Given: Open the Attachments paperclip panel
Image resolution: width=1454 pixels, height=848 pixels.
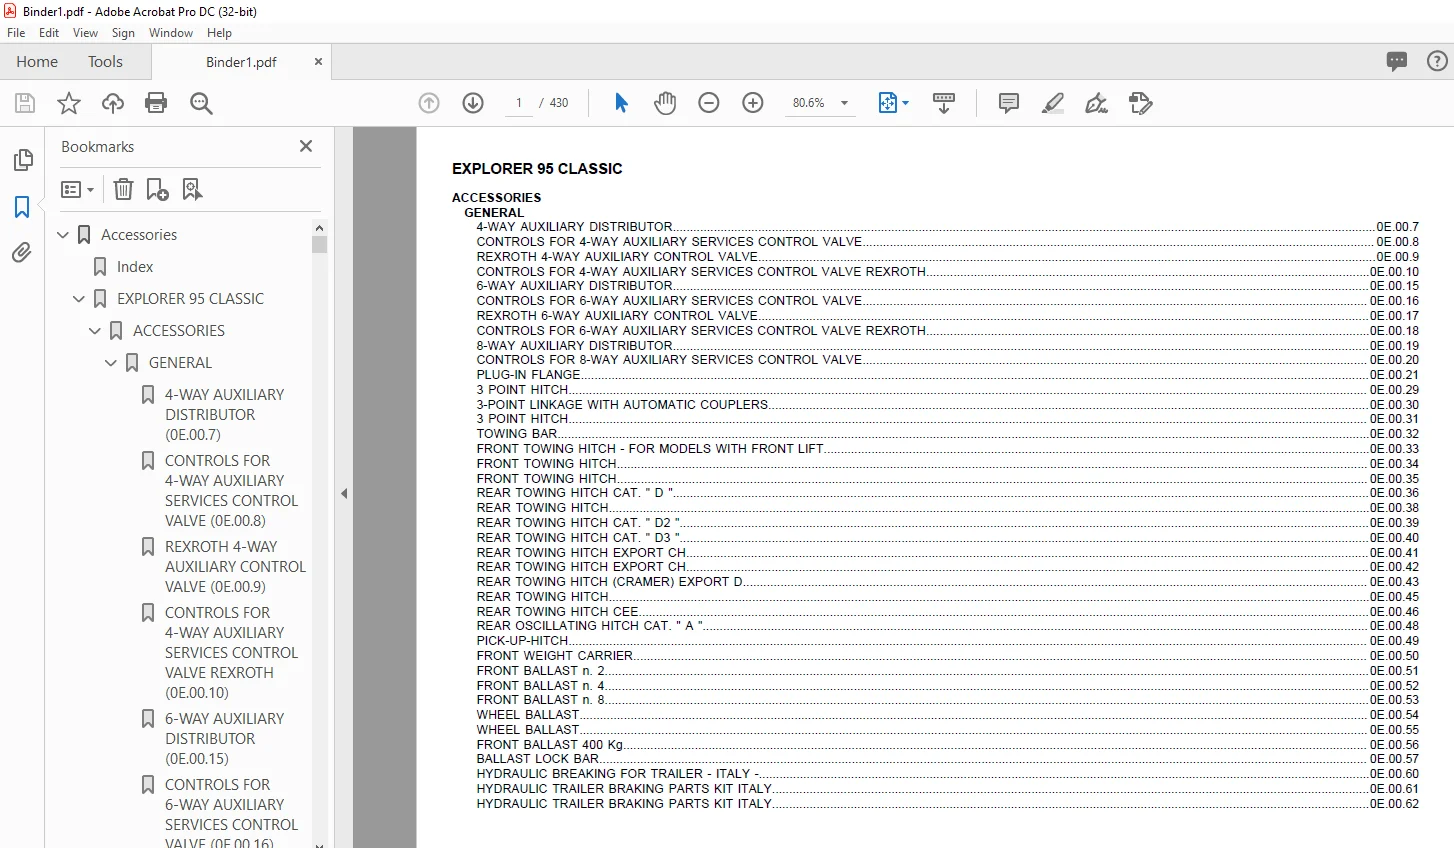Looking at the screenshot, I should pyautogui.click(x=22, y=253).
